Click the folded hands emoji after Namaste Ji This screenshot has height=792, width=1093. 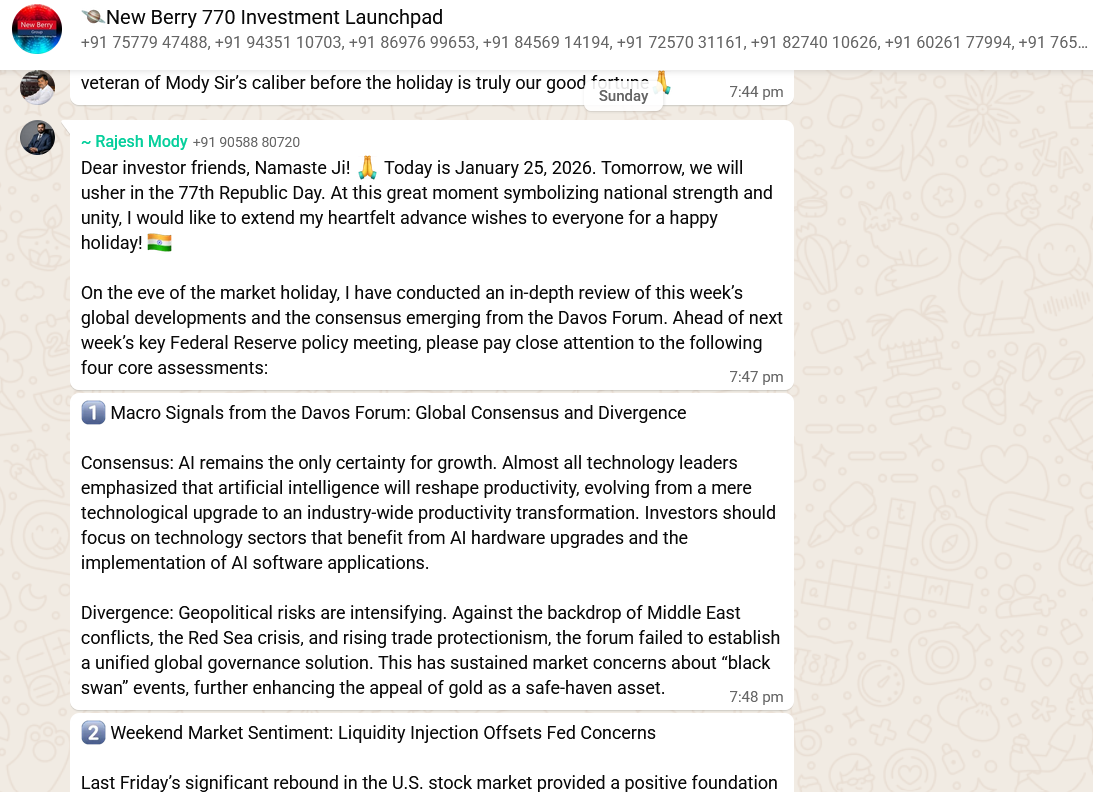point(368,167)
